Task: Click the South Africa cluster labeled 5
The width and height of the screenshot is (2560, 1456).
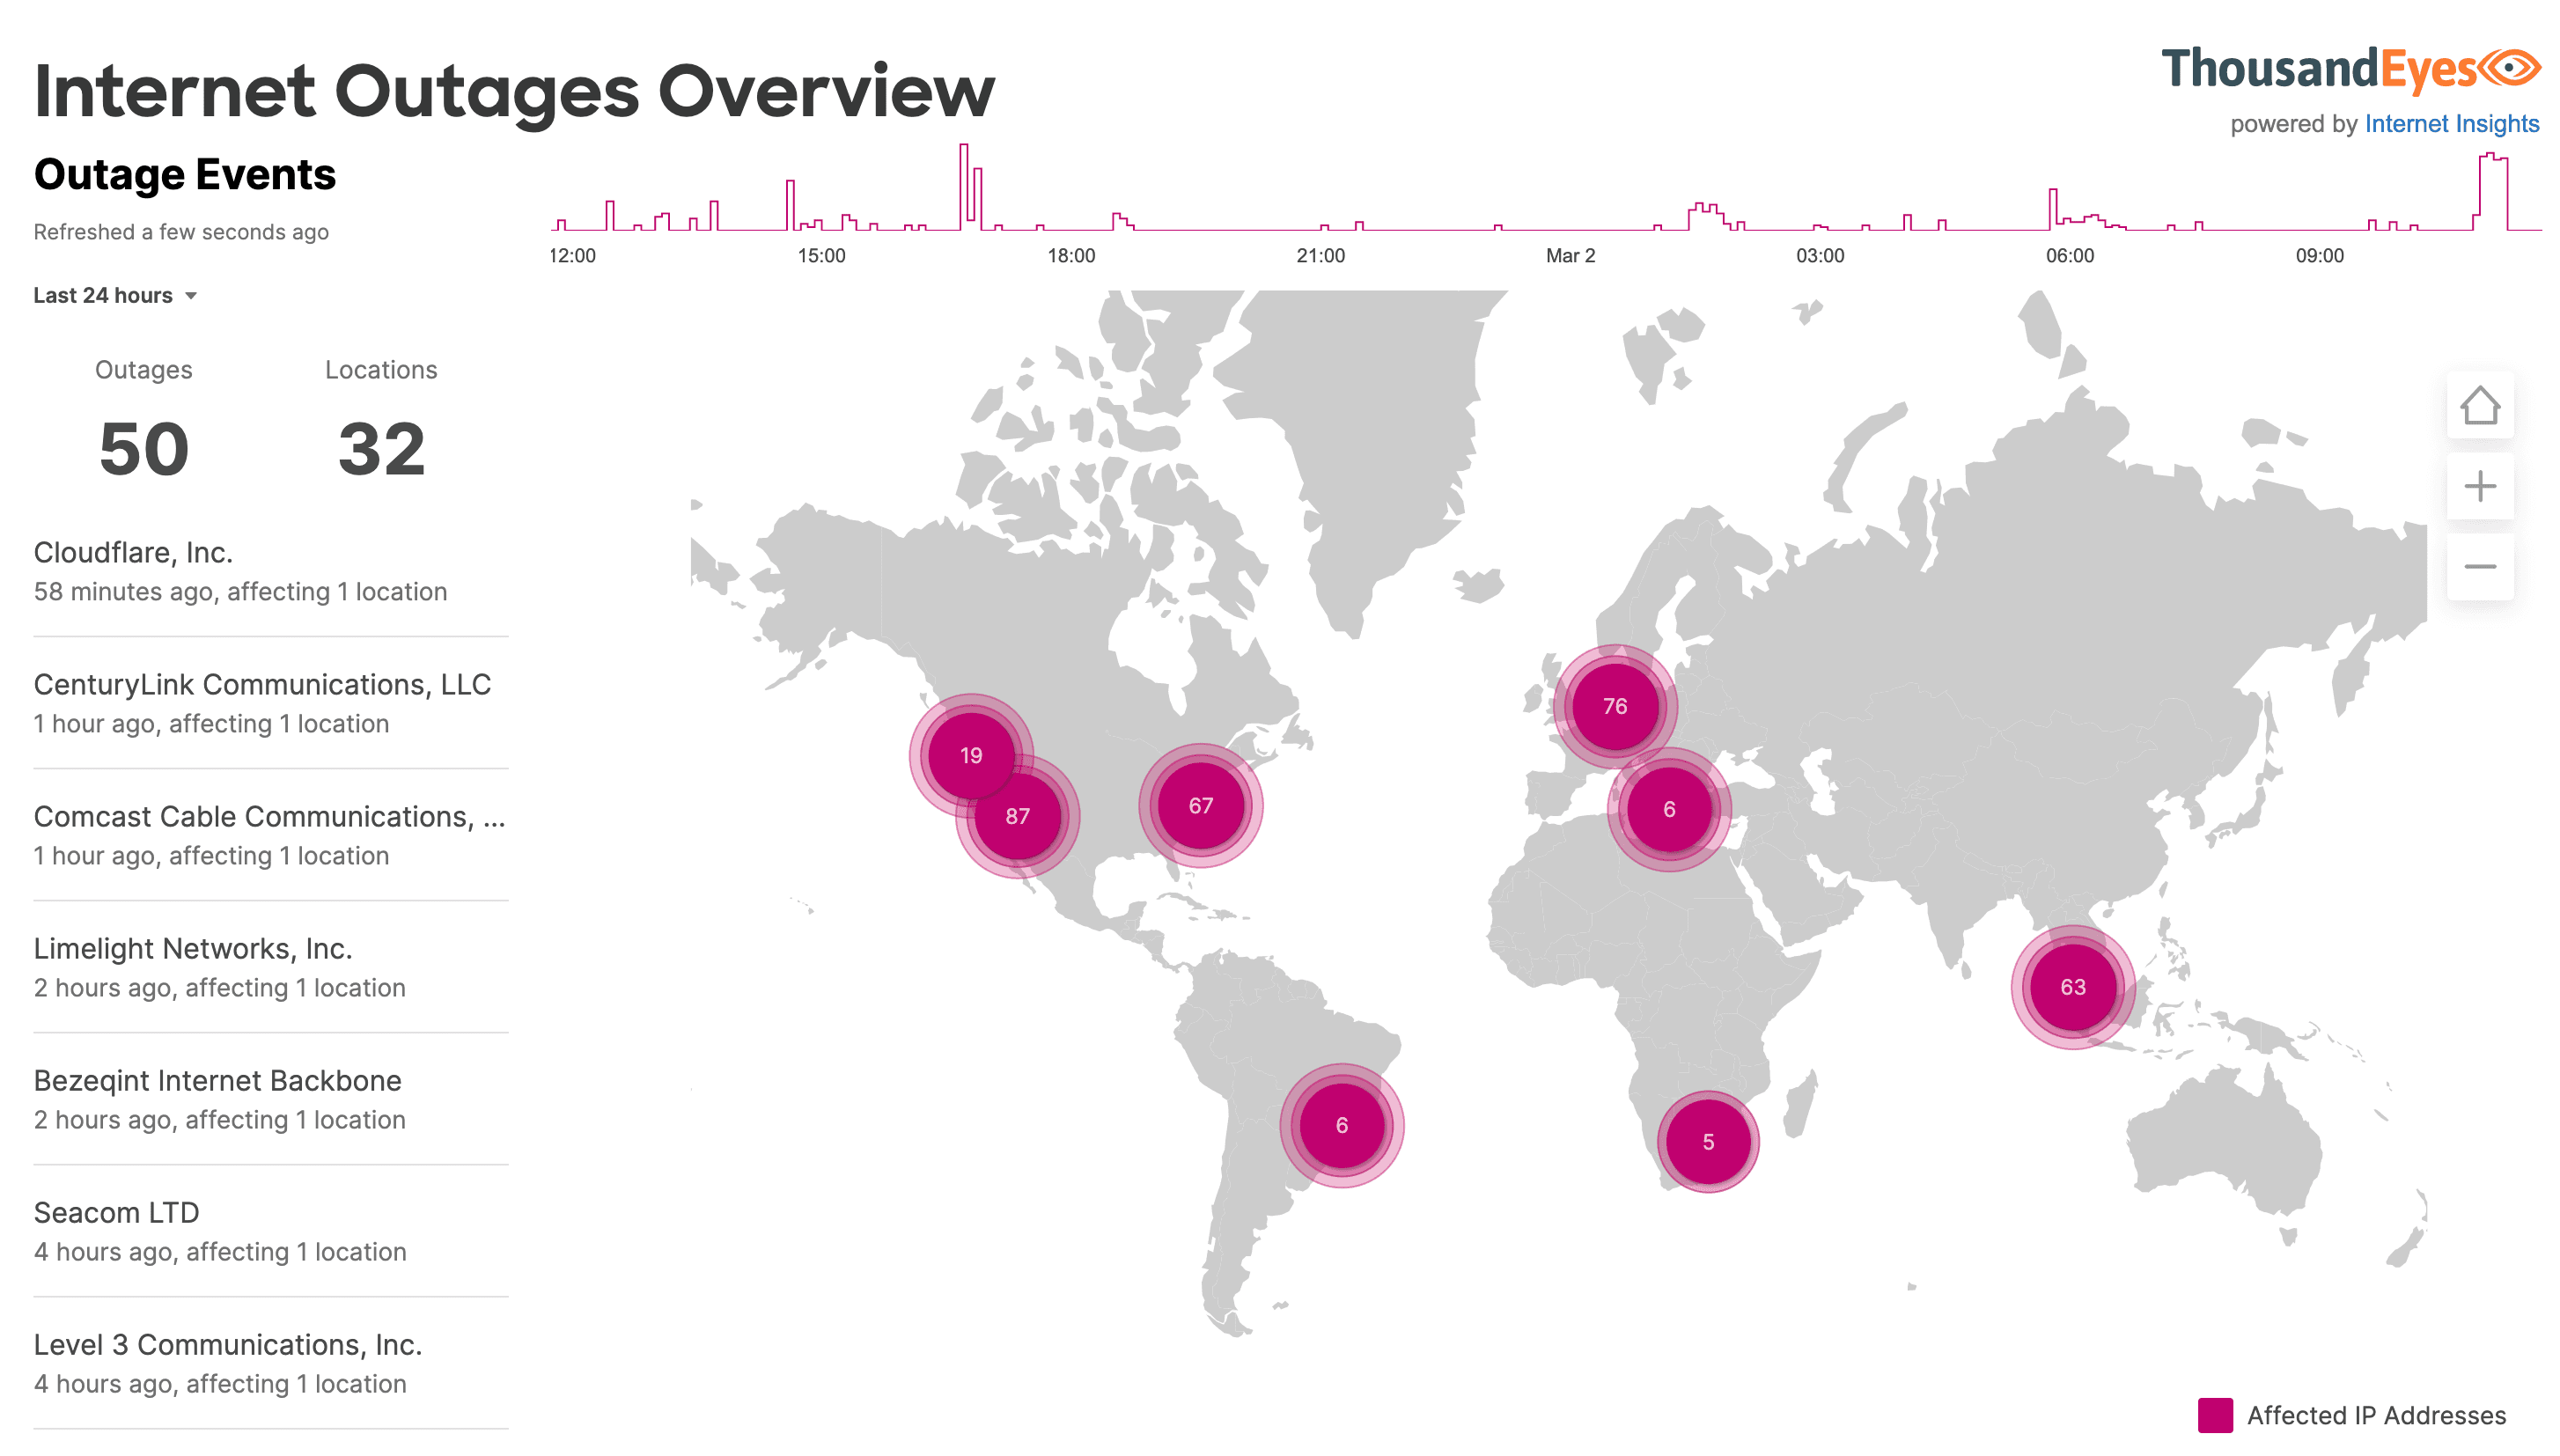Action: tap(1707, 1141)
